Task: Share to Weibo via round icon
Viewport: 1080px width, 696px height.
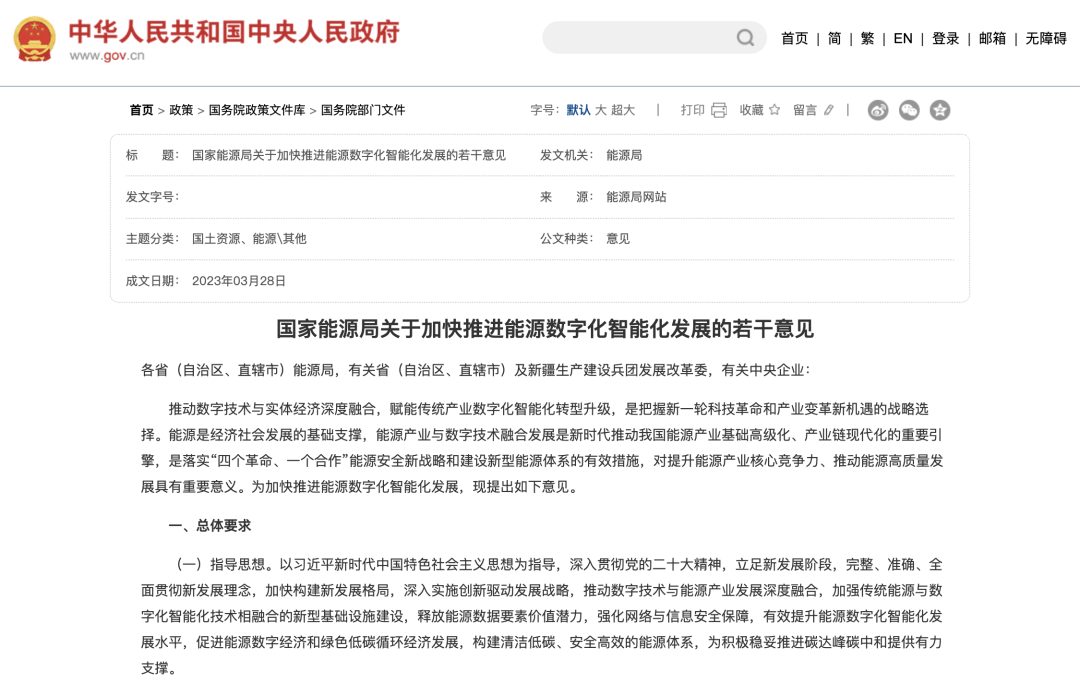Action: pyautogui.click(x=878, y=110)
